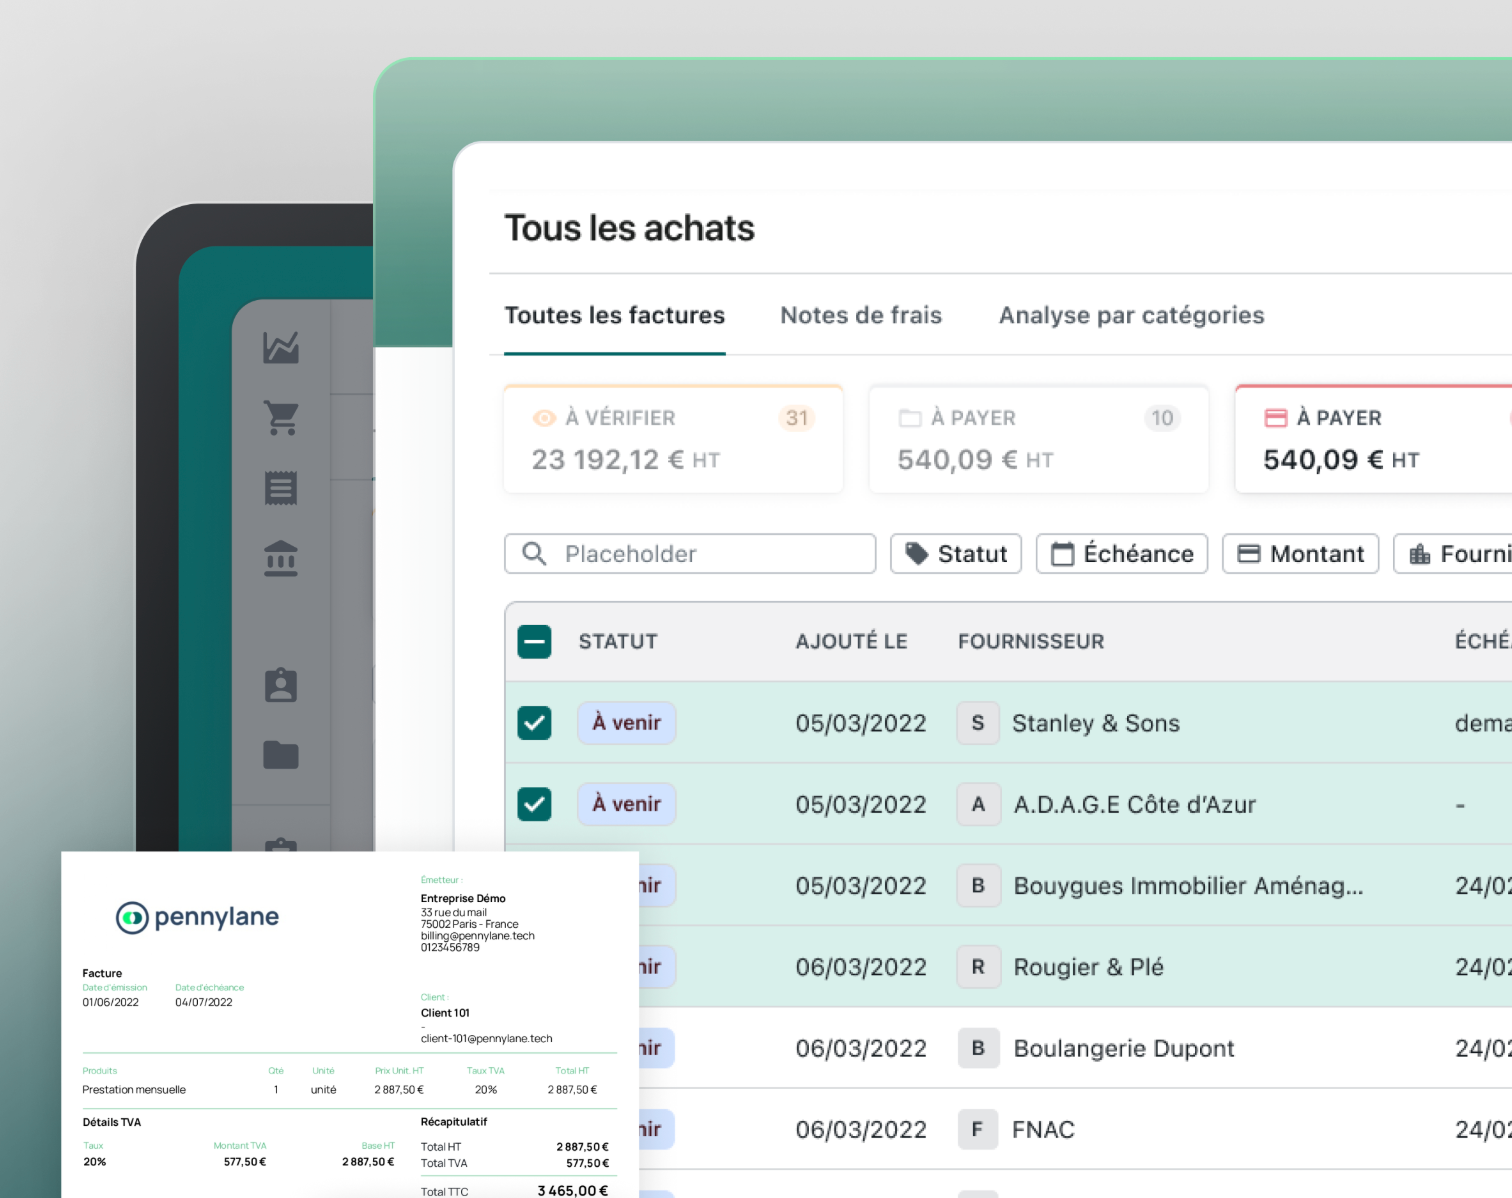Screen dimensions: 1512x1198
Task: Click into the Placeholder search field
Action: coord(690,554)
